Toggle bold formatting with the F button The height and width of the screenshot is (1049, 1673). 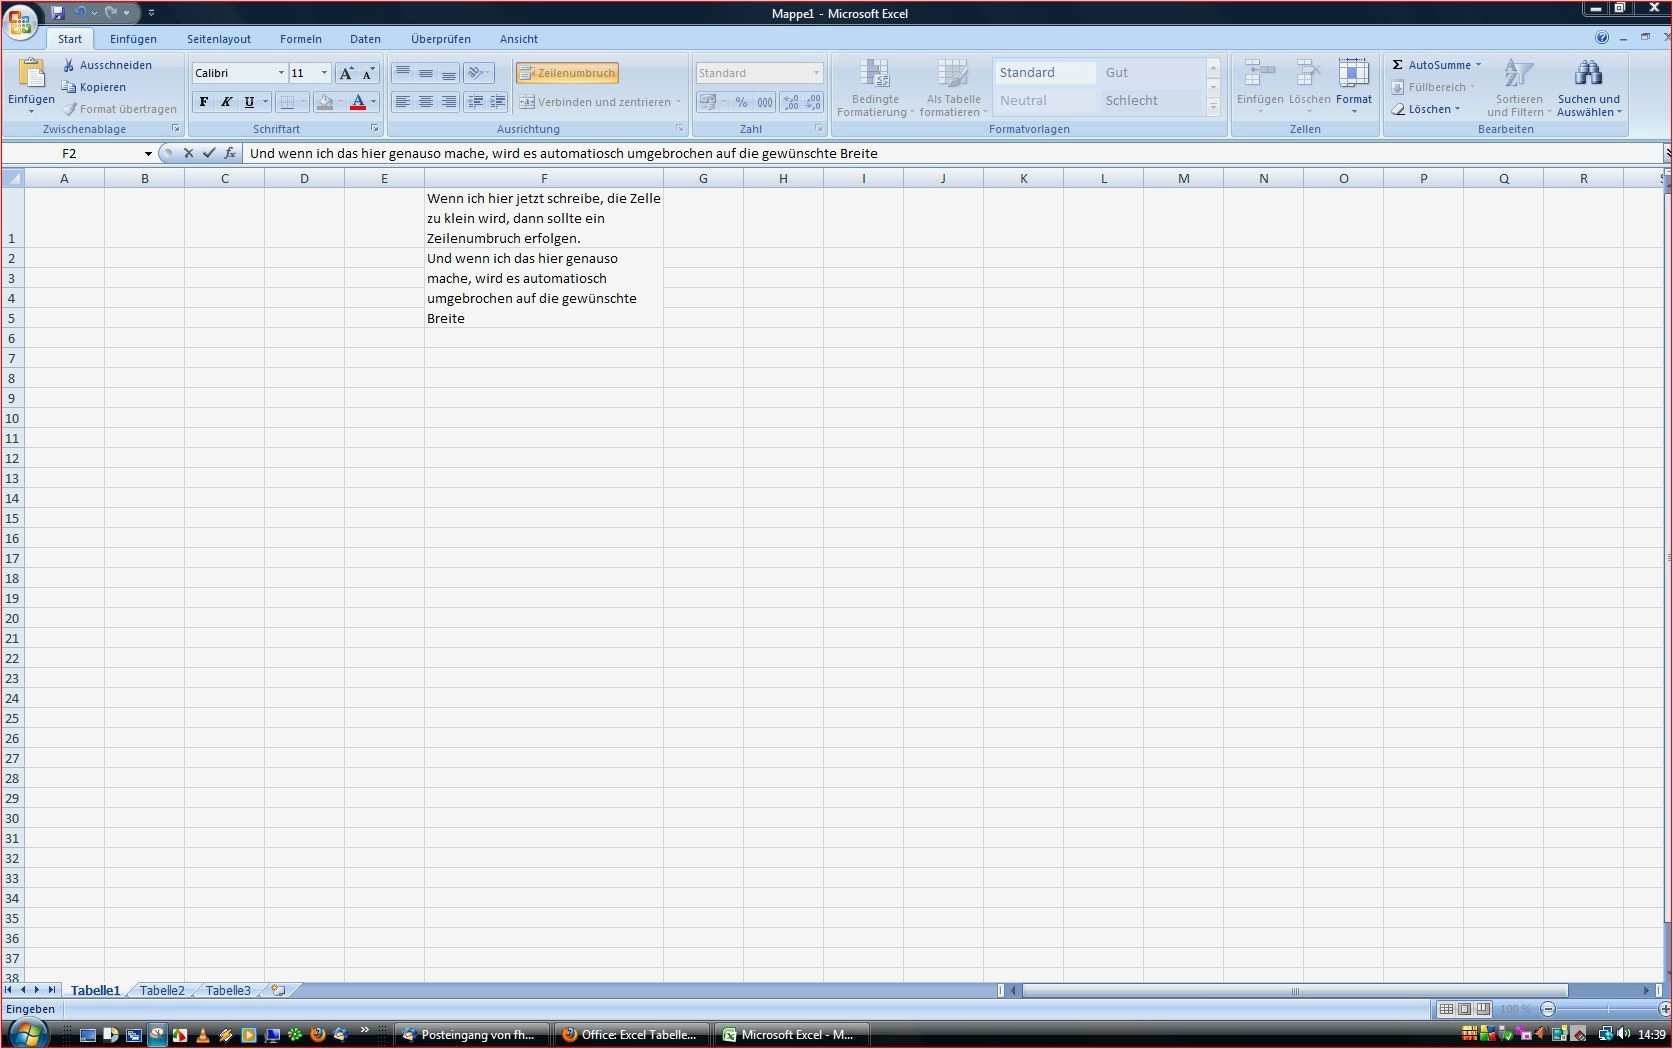(204, 102)
